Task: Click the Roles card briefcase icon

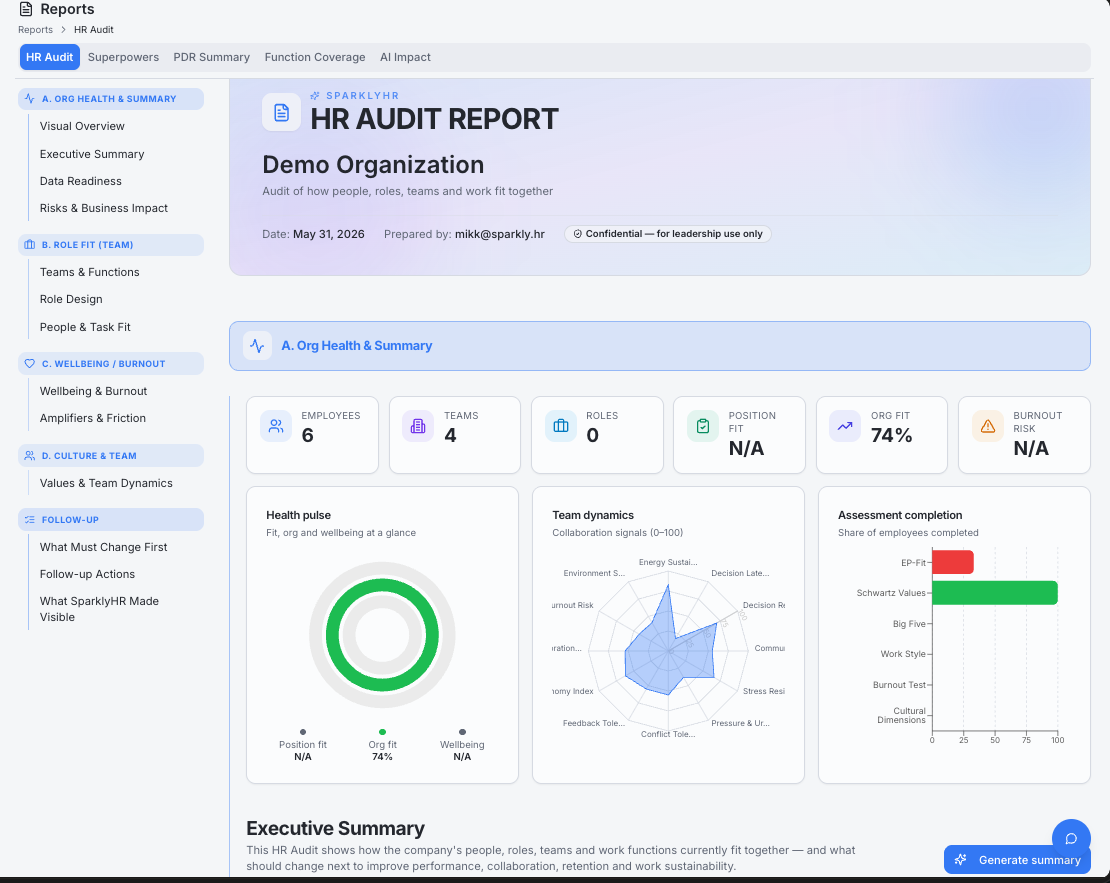Action: tap(561, 426)
